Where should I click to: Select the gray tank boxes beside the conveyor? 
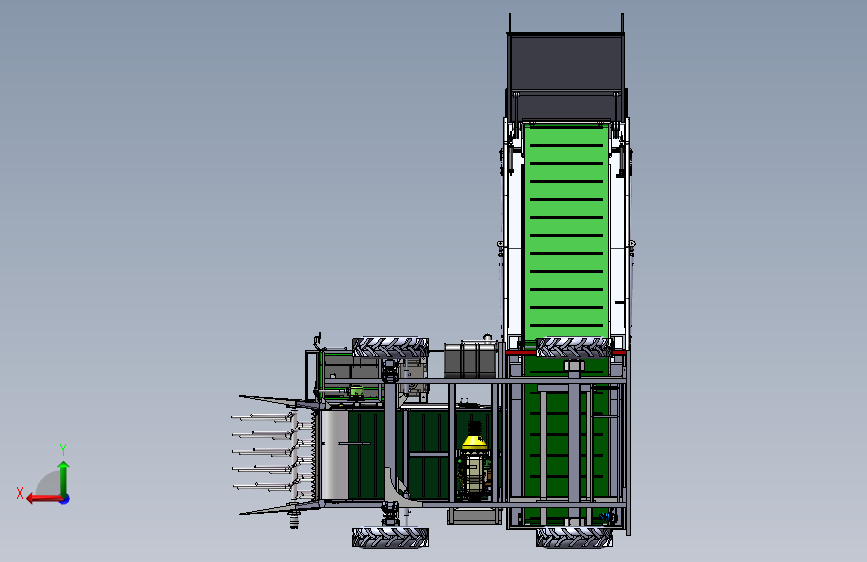coord(471,360)
